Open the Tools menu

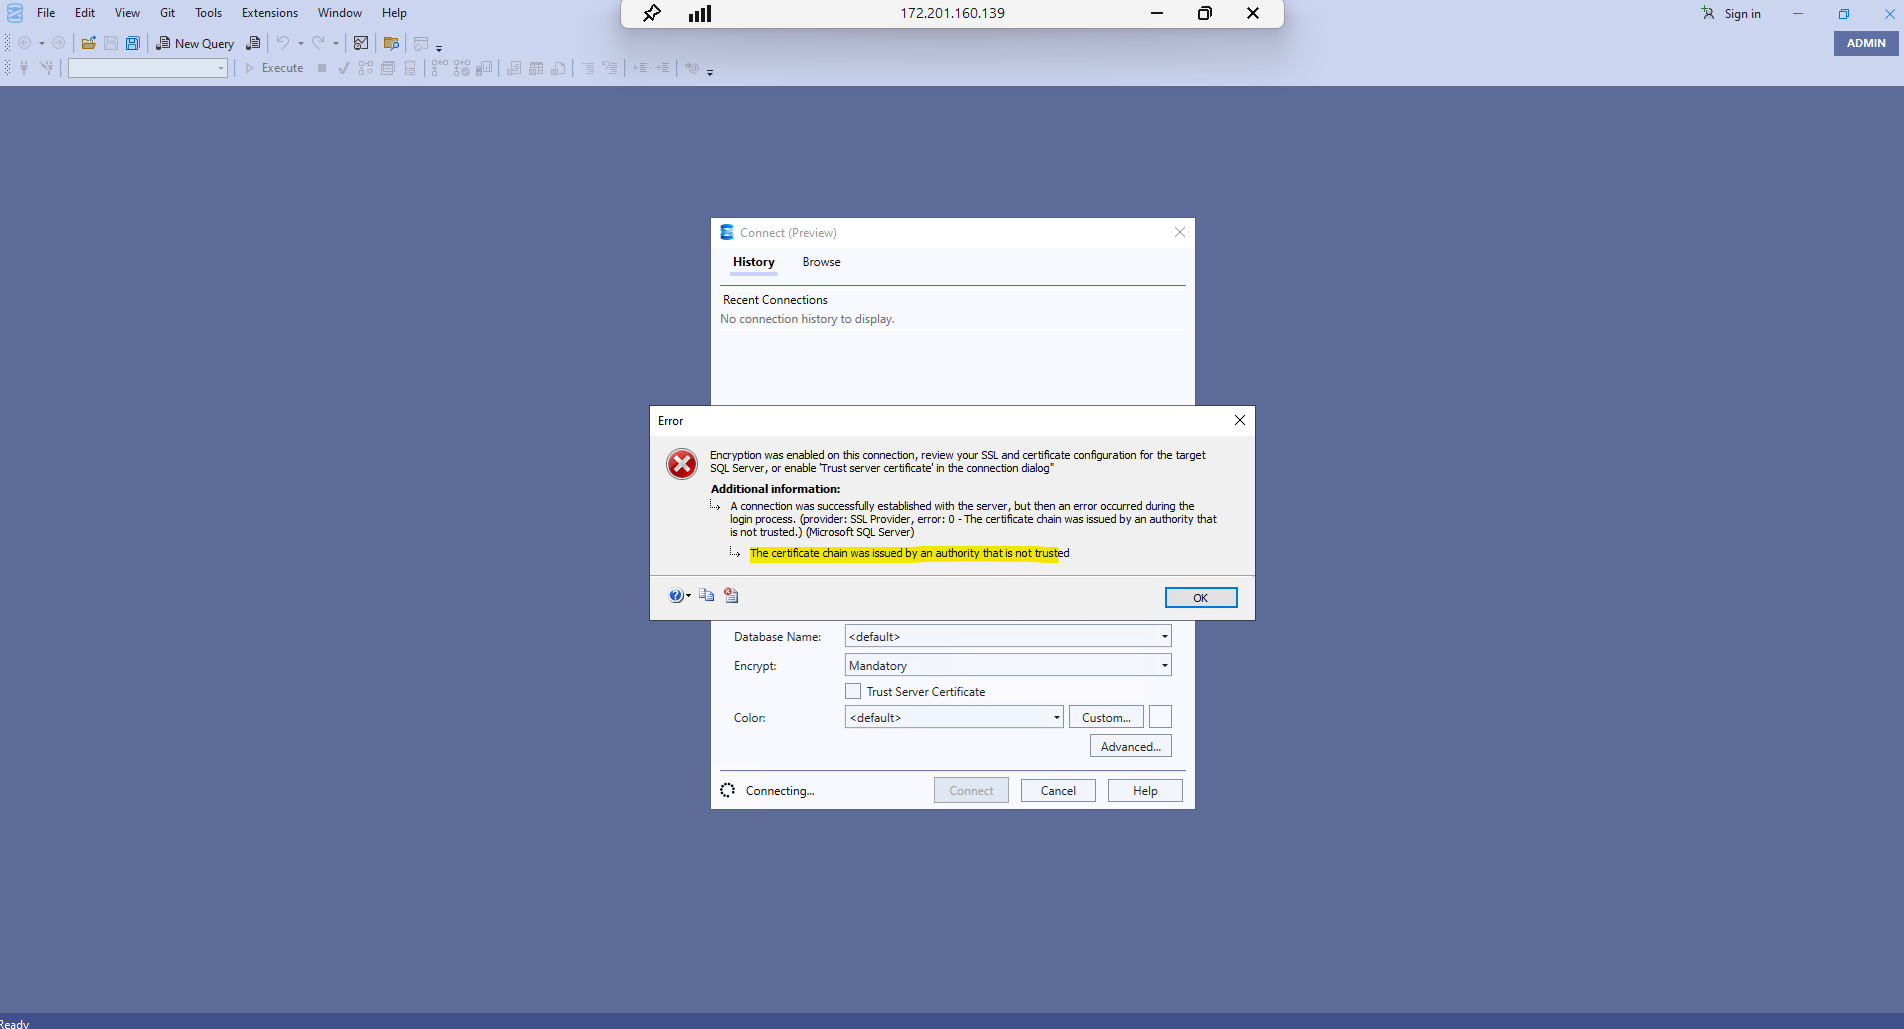point(208,13)
